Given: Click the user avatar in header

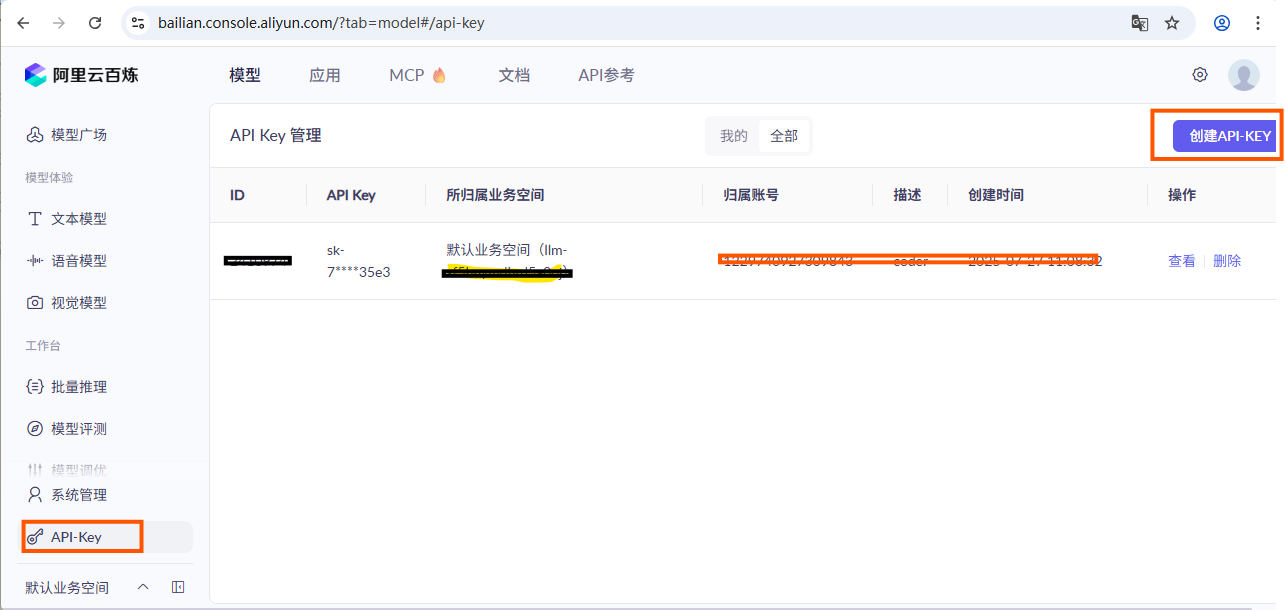Looking at the screenshot, I should pos(1243,75).
